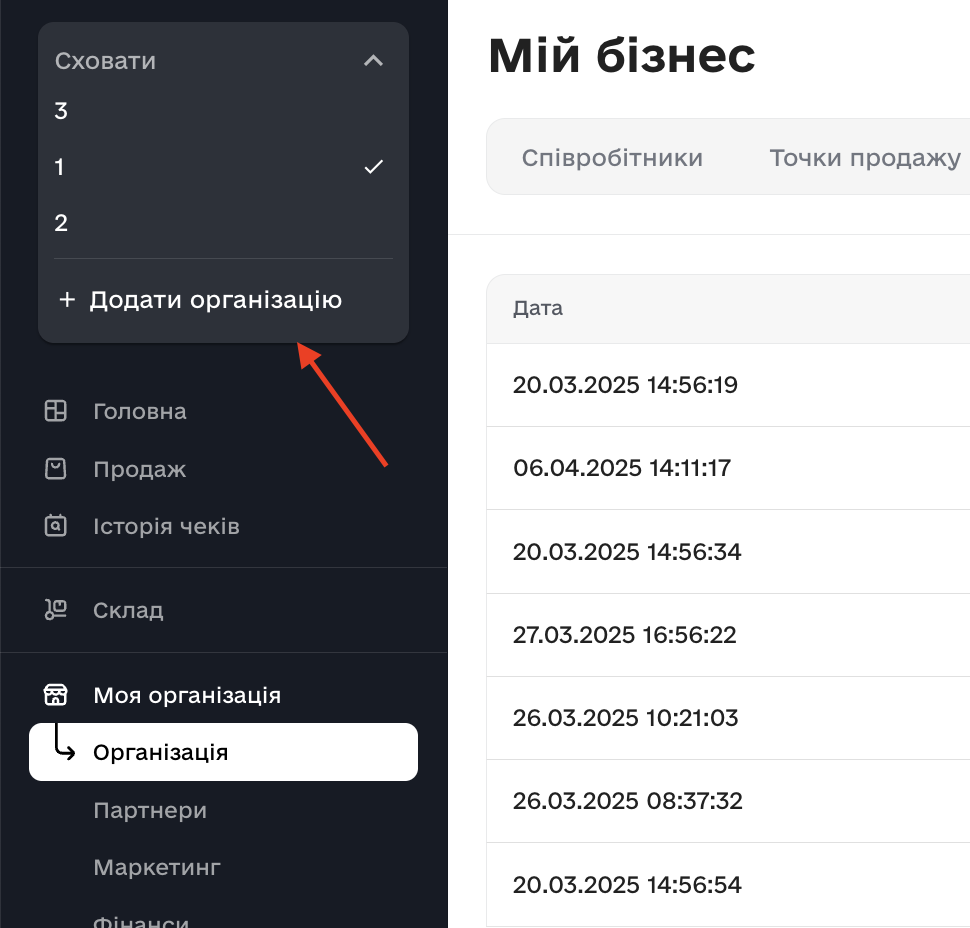
Task: Choose organization 1 in the dropdown
Action: [60, 167]
